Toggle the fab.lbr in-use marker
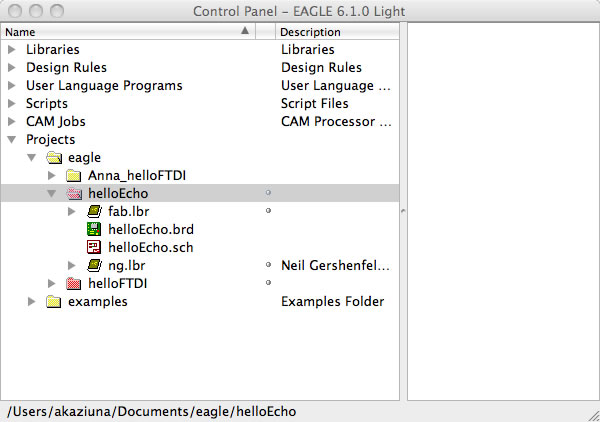The image size is (600, 422). point(268,210)
